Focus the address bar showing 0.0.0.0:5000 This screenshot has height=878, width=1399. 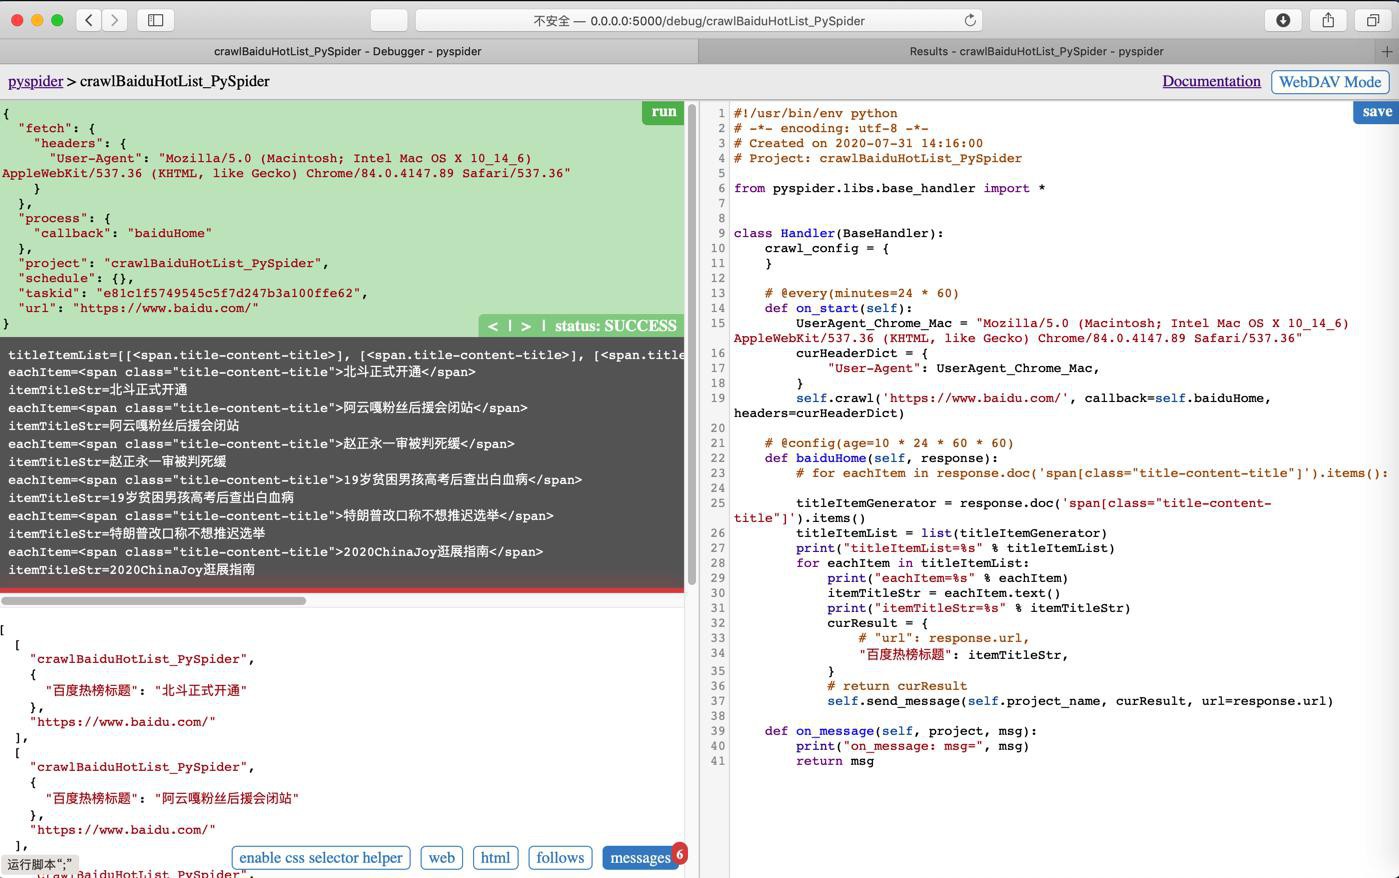698,20
